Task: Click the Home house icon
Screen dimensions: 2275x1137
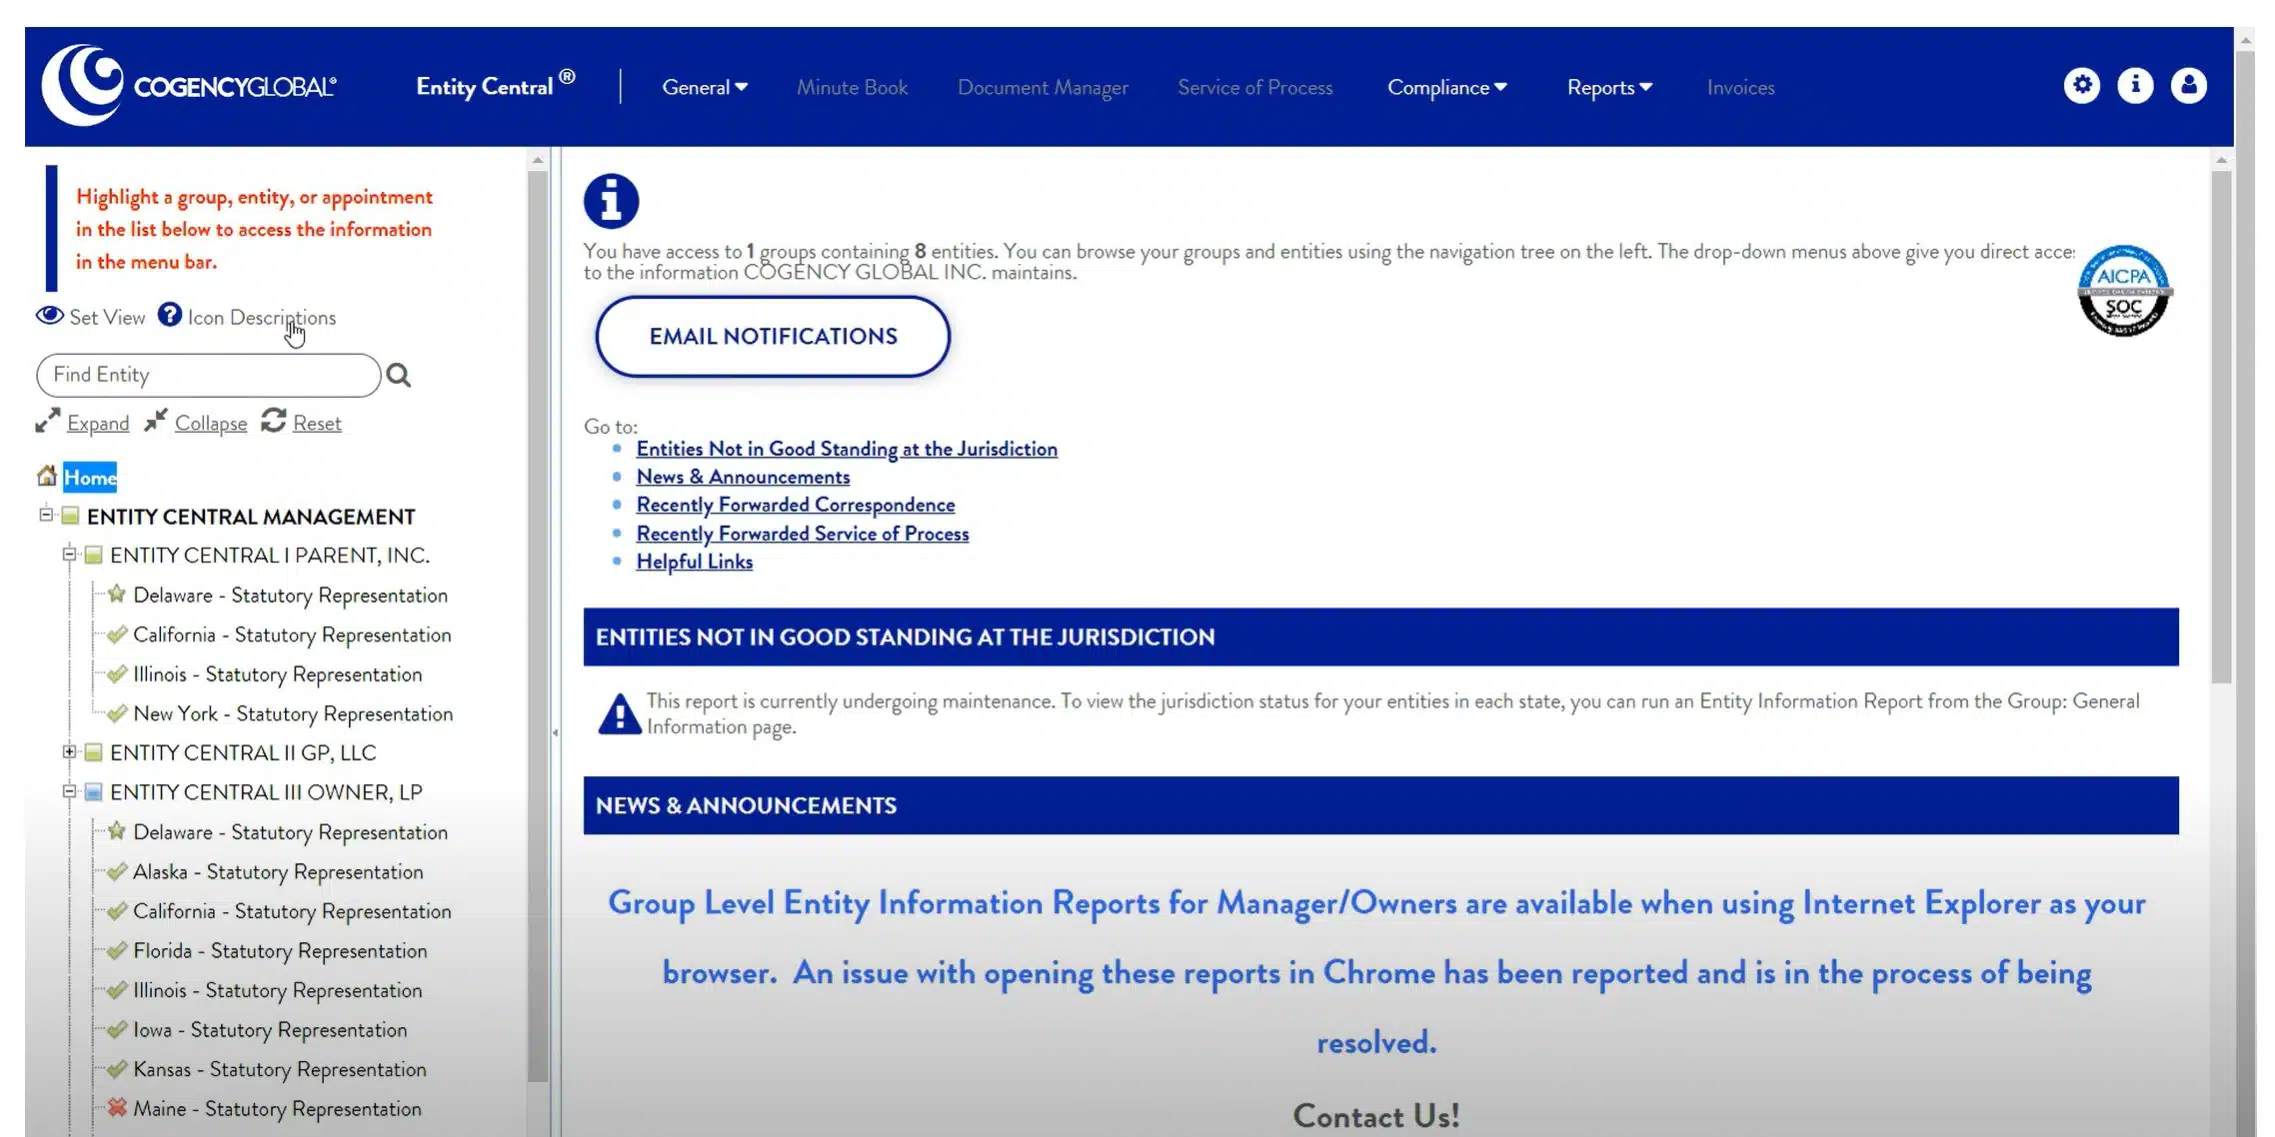Action: [46, 476]
